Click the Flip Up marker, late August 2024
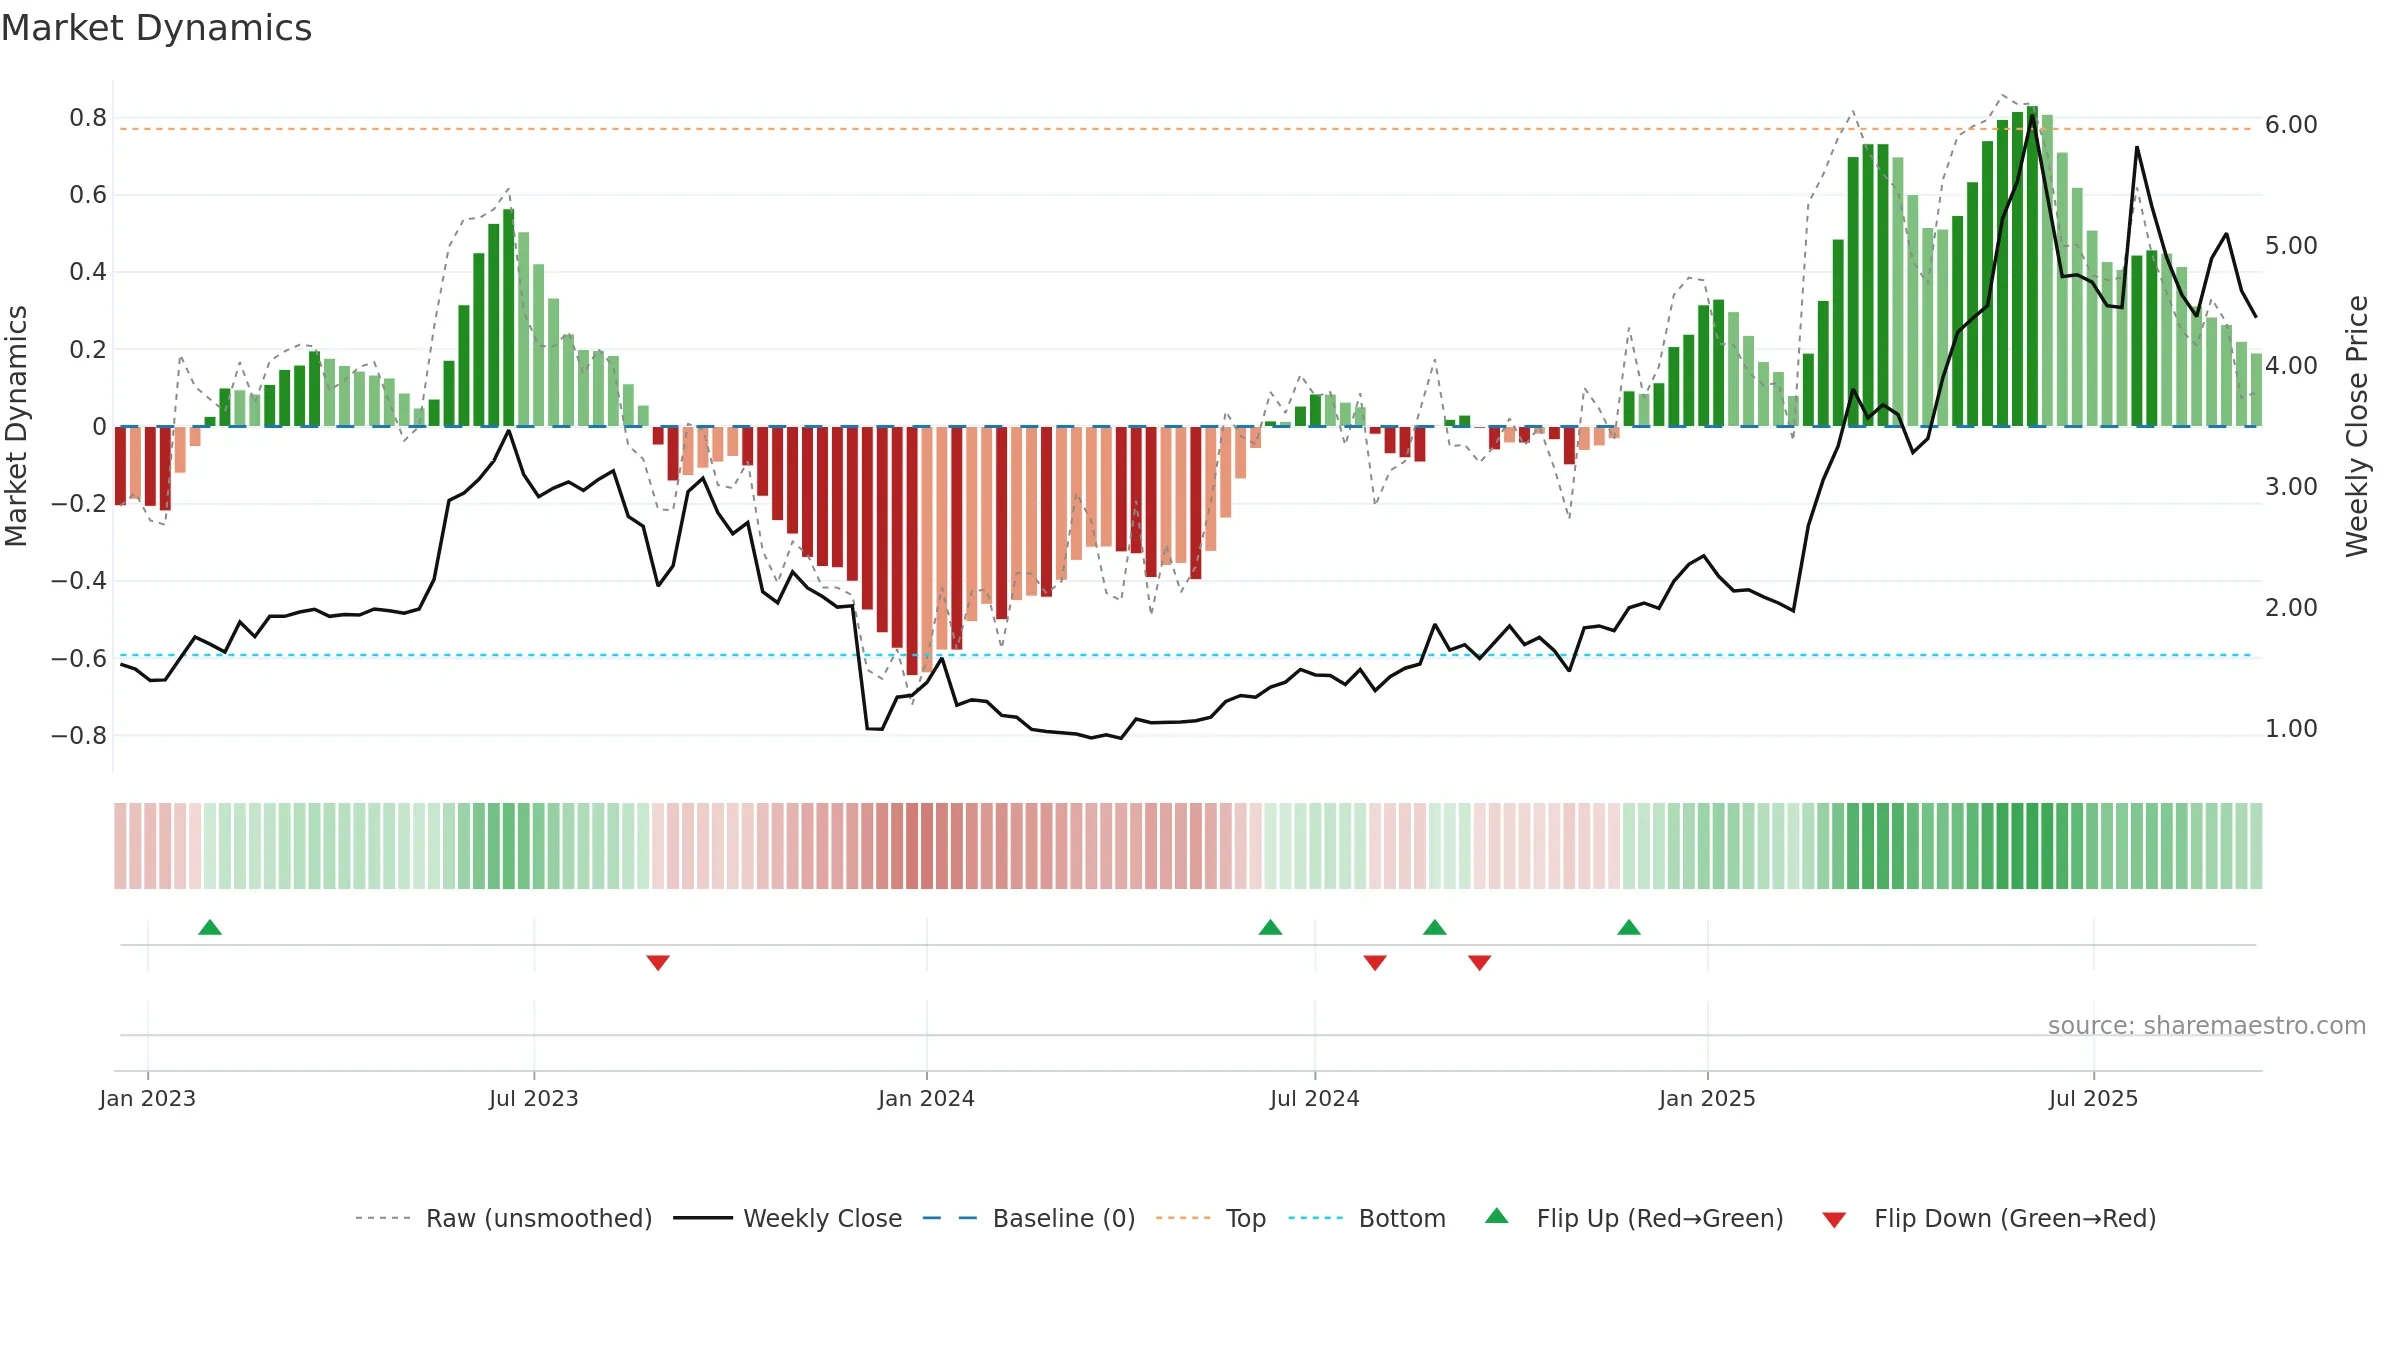The width and height of the screenshot is (2400, 1350). click(1435, 927)
